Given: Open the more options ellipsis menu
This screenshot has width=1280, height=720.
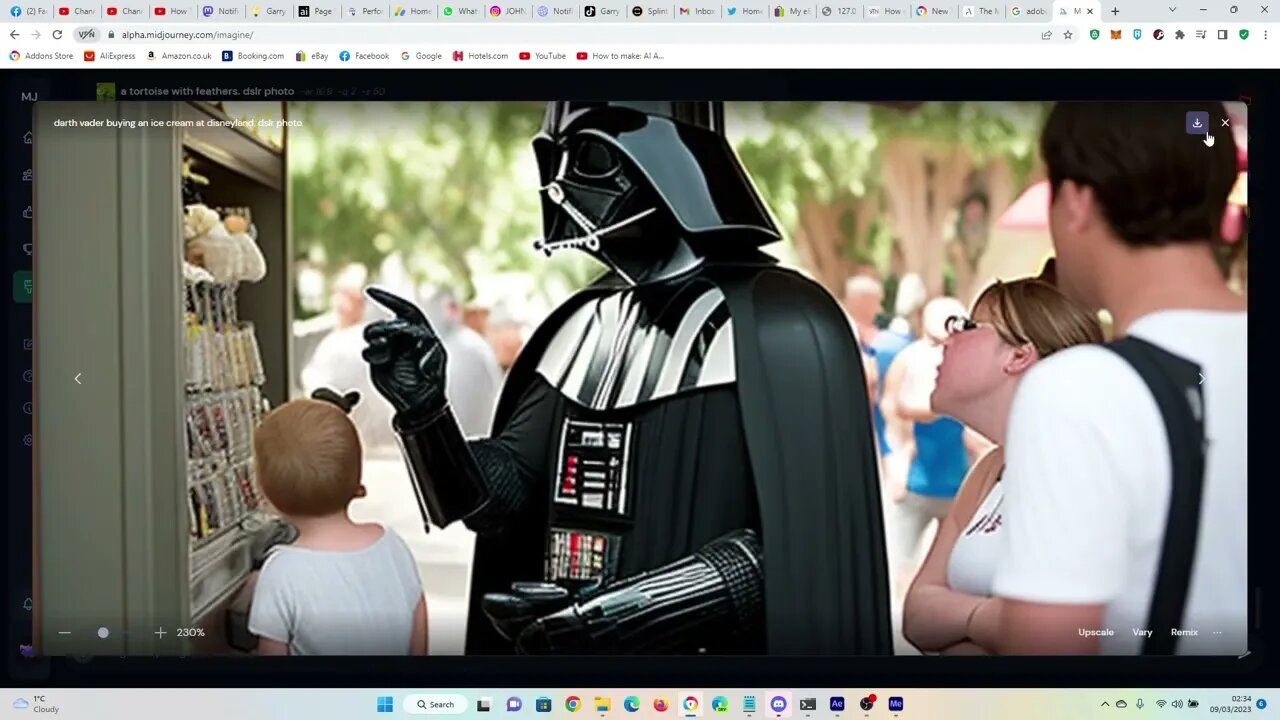Looking at the screenshot, I should (x=1217, y=632).
